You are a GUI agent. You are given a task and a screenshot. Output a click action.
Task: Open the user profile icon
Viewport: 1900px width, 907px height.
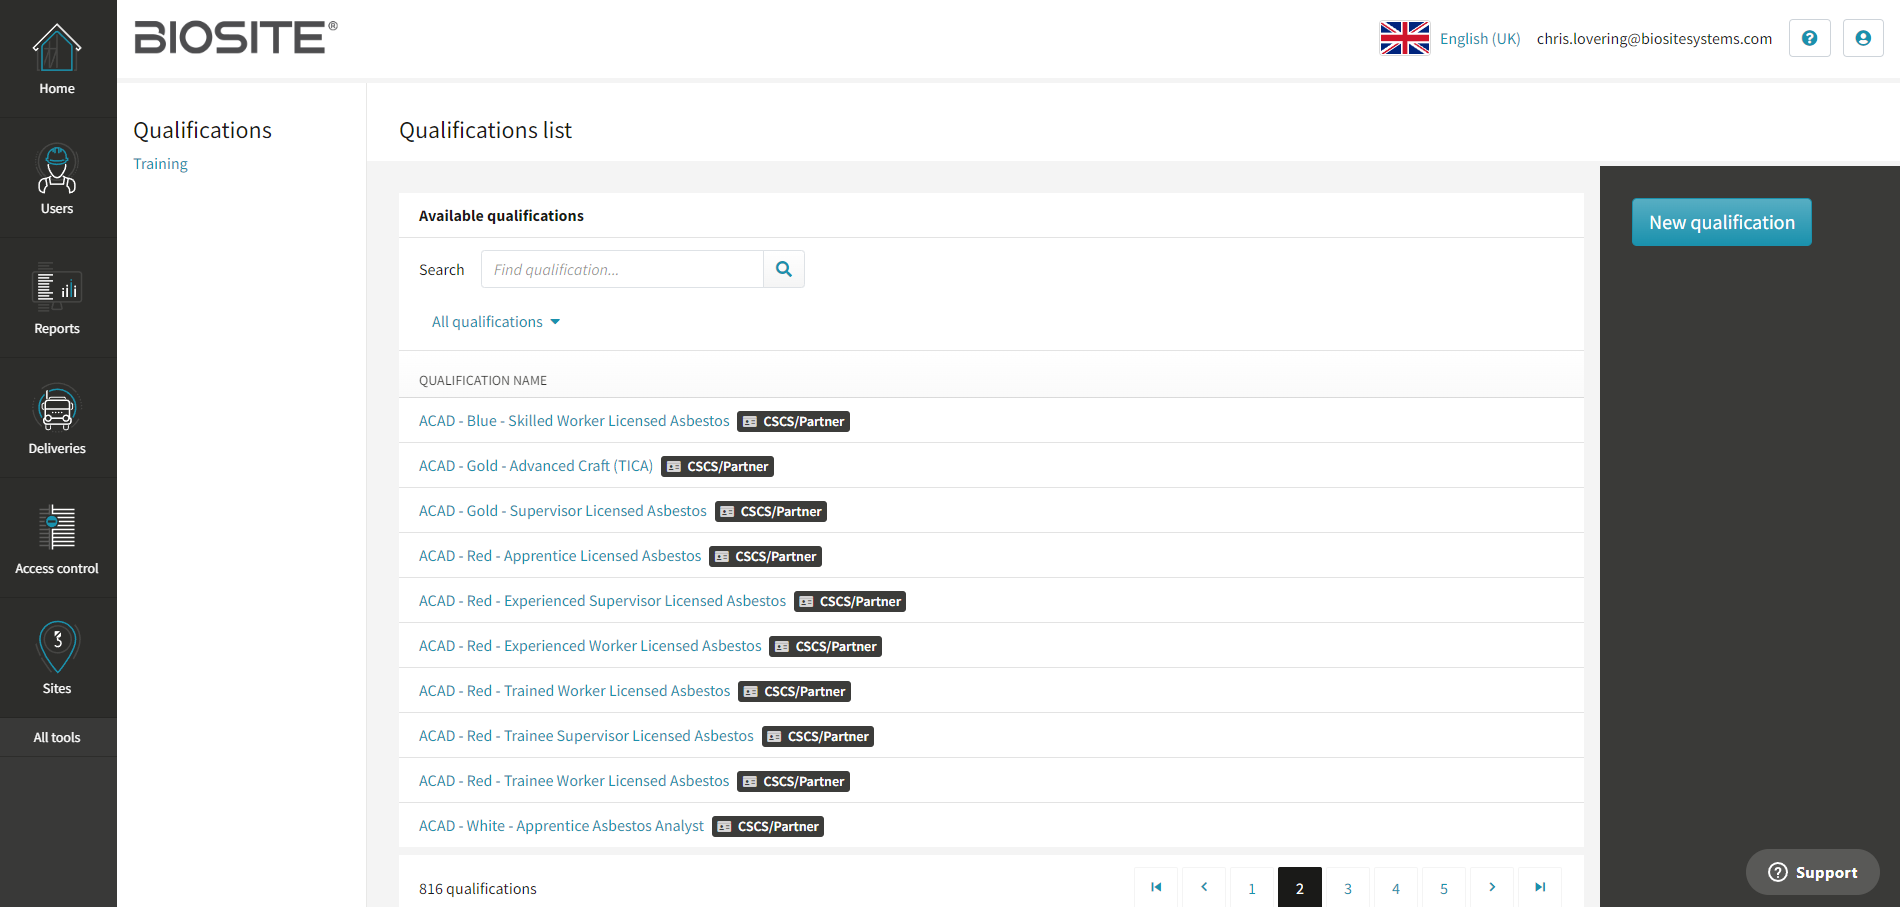click(x=1863, y=38)
